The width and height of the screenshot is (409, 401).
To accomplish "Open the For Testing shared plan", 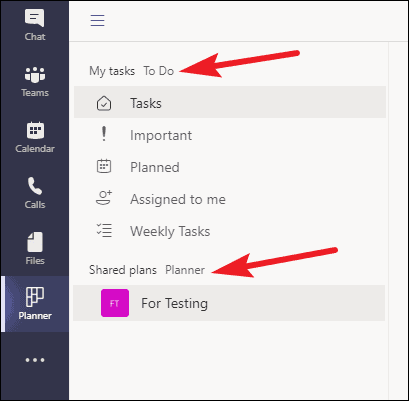I will (x=229, y=303).
